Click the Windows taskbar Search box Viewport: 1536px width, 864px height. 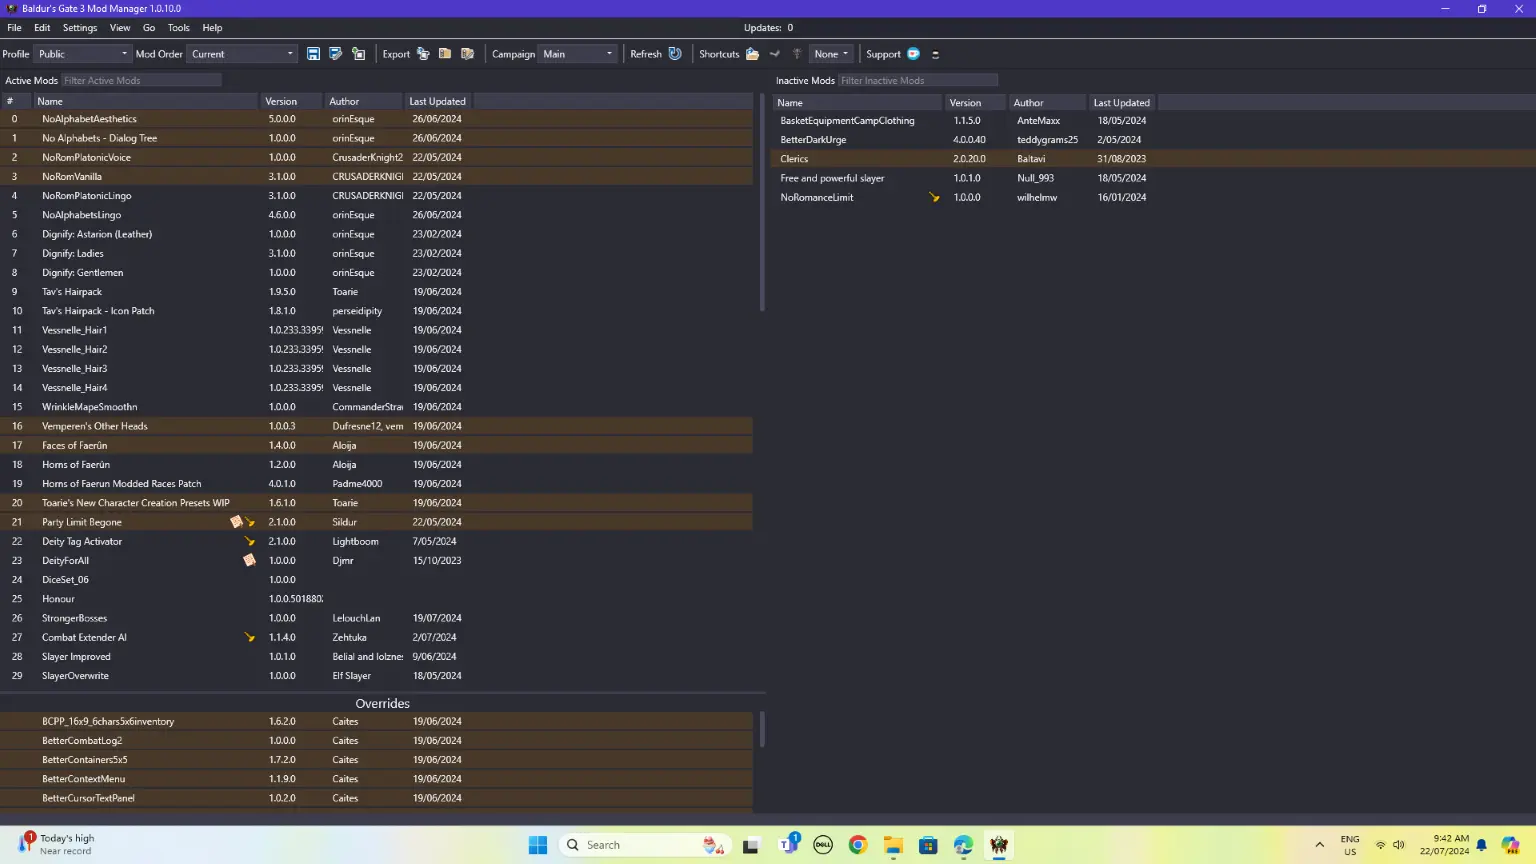coord(646,845)
